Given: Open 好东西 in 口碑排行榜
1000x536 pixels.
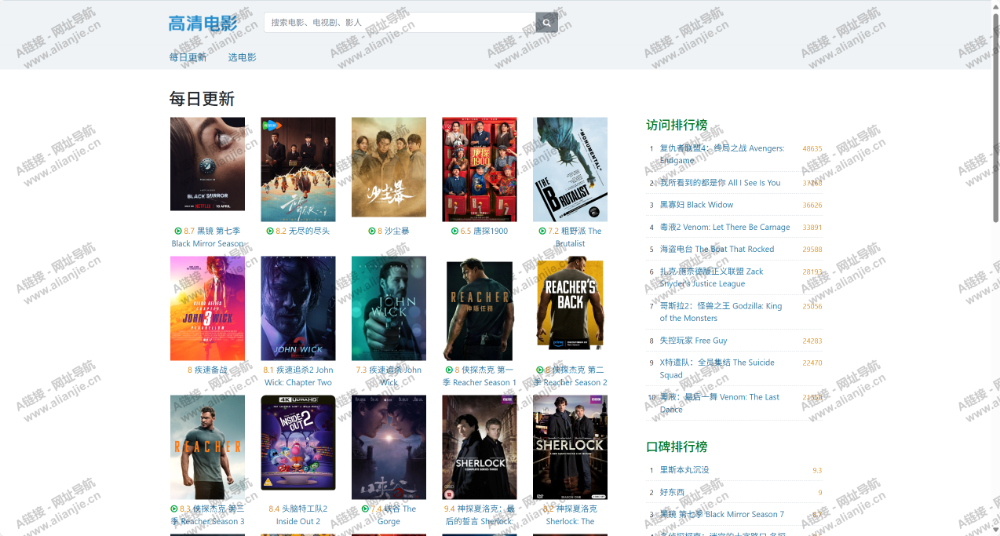Looking at the screenshot, I should click(x=672, y=493).
